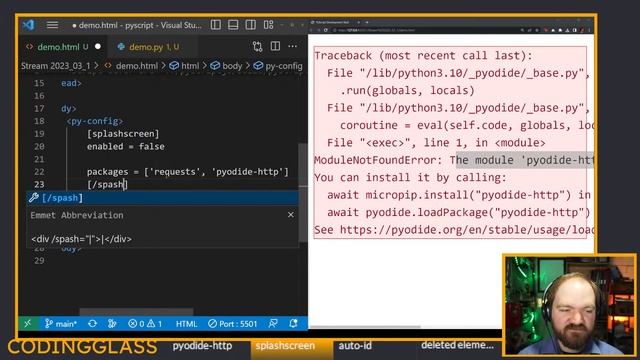Click 'Traceback (most recent call last)' line
The height and width of the screenshot is (360, 640).
tap(423, 56)
